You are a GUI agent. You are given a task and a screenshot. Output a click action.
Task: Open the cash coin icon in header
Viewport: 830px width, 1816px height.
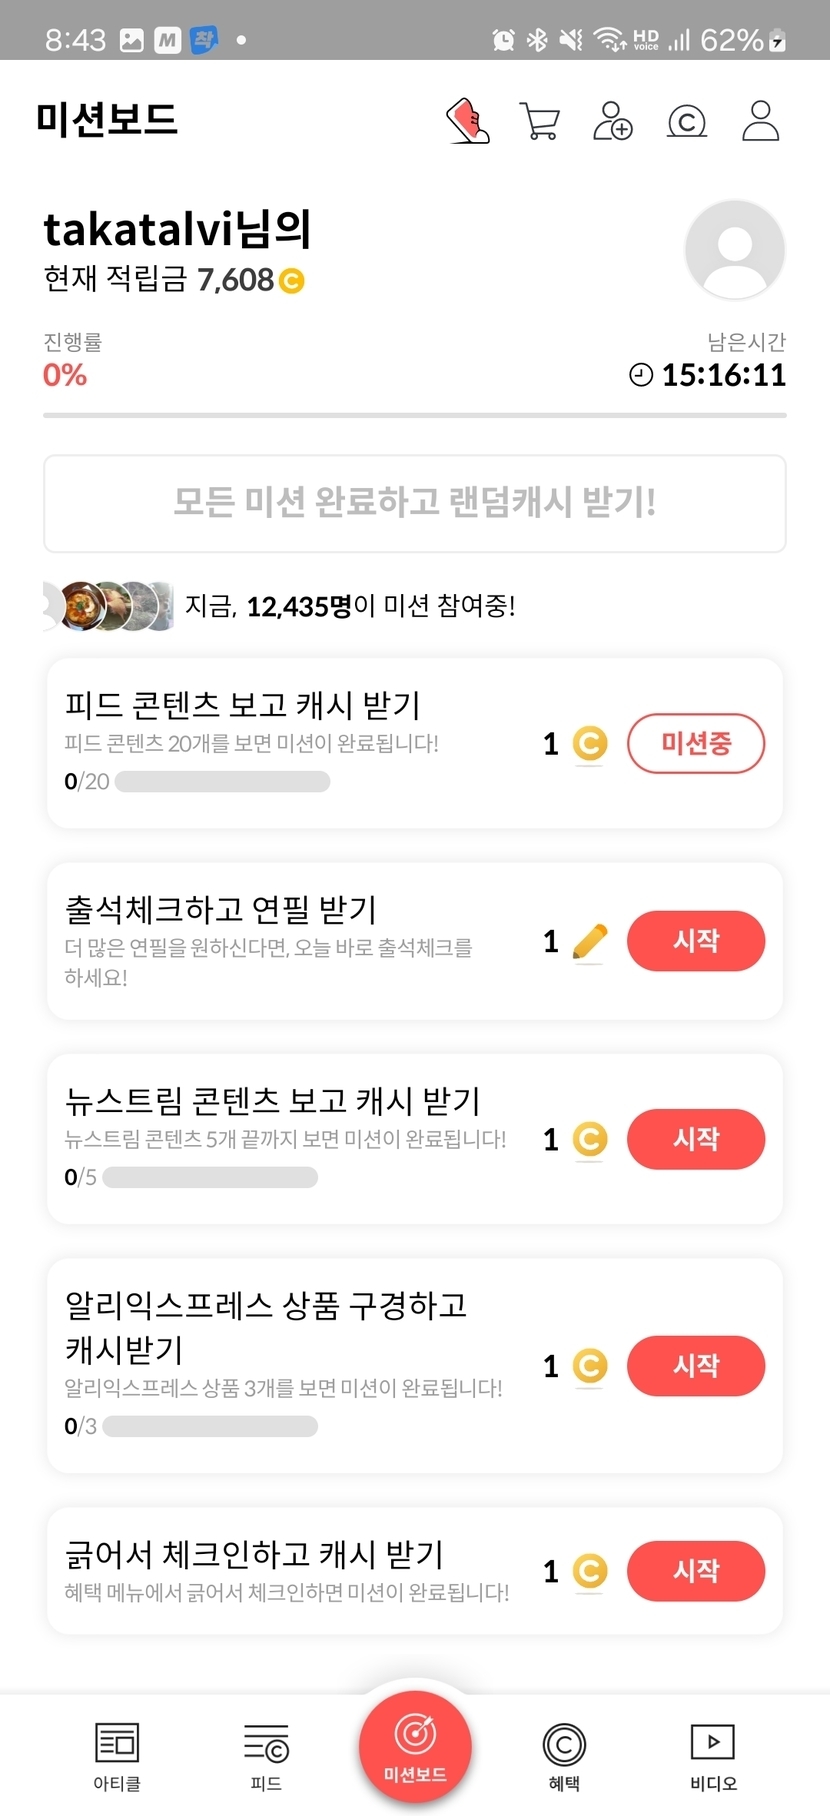[x=687, y=122]
